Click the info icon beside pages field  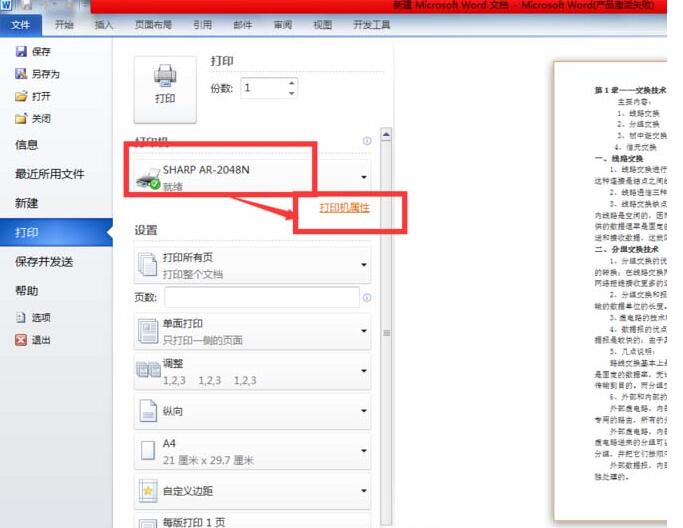coord(367,298)
